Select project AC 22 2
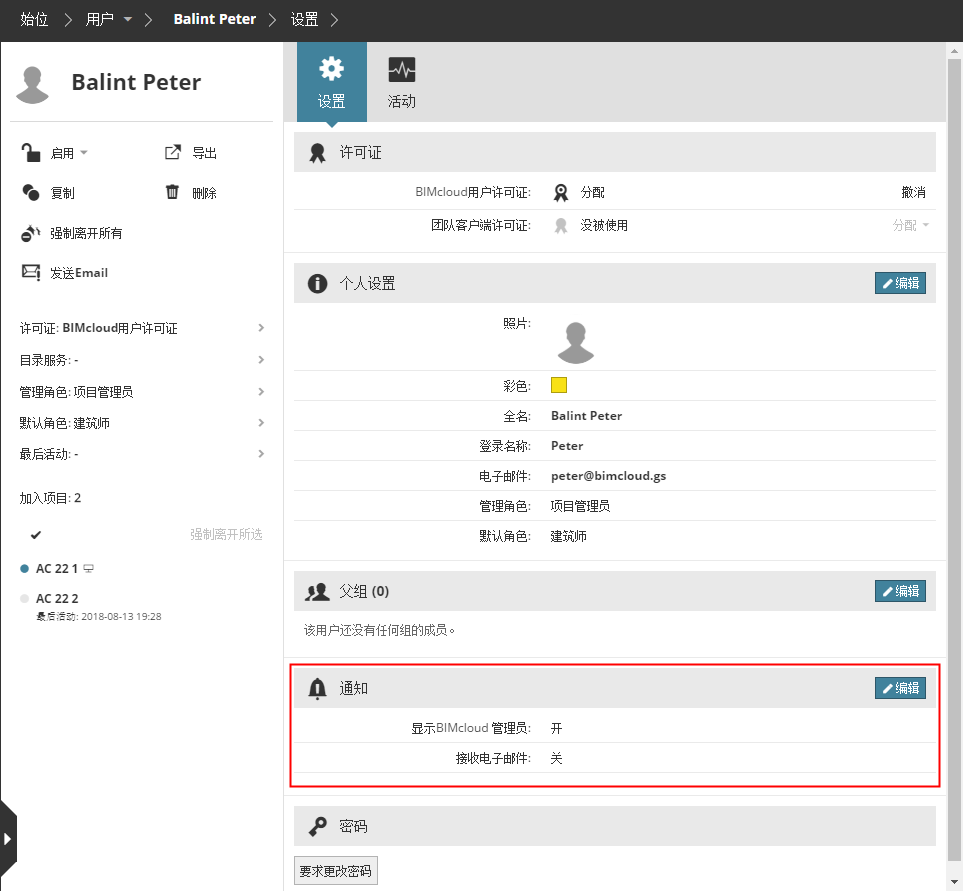Screen dimensions: 963x891 tap(57, 599)
